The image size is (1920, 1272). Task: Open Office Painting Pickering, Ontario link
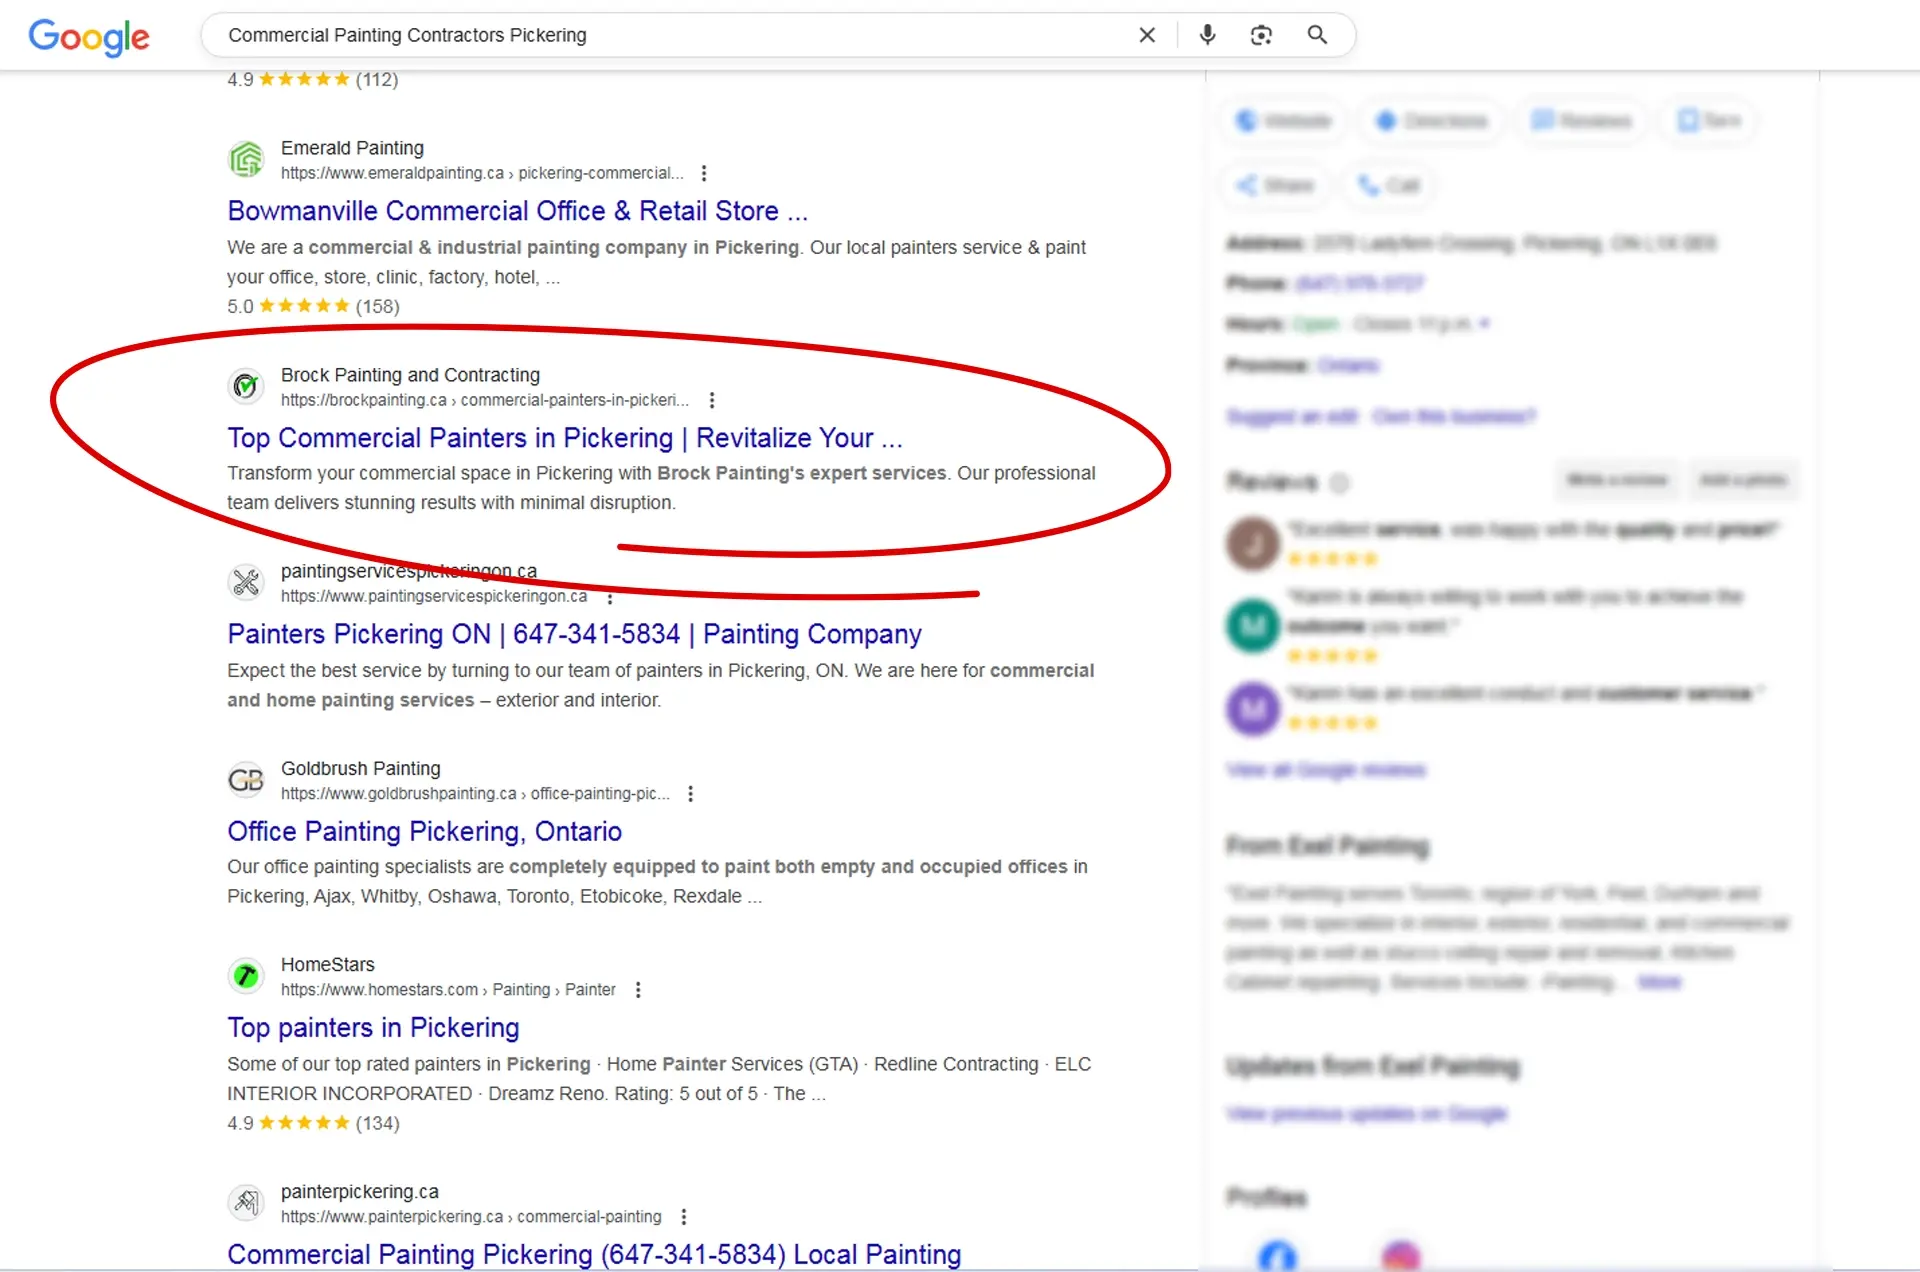pos(424,831)
